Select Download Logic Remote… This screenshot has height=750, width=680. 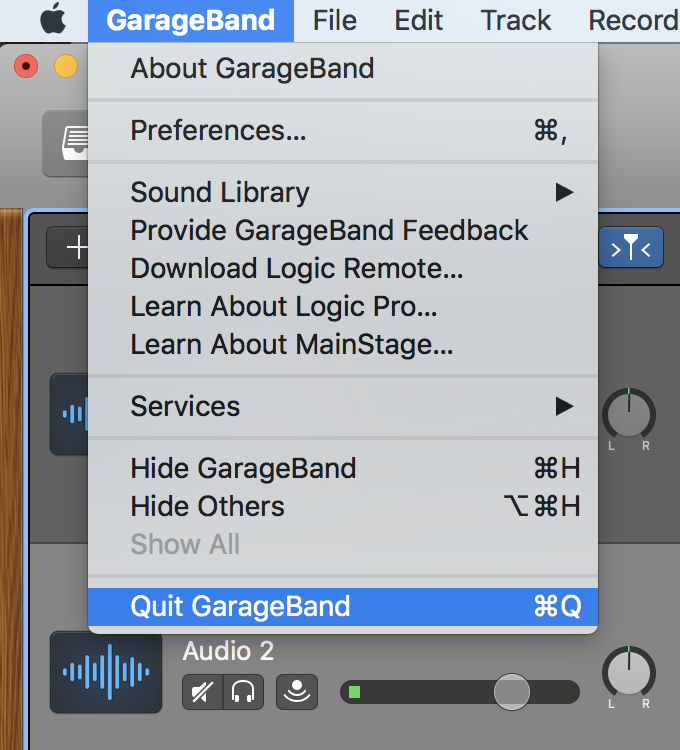pos(343,268)
